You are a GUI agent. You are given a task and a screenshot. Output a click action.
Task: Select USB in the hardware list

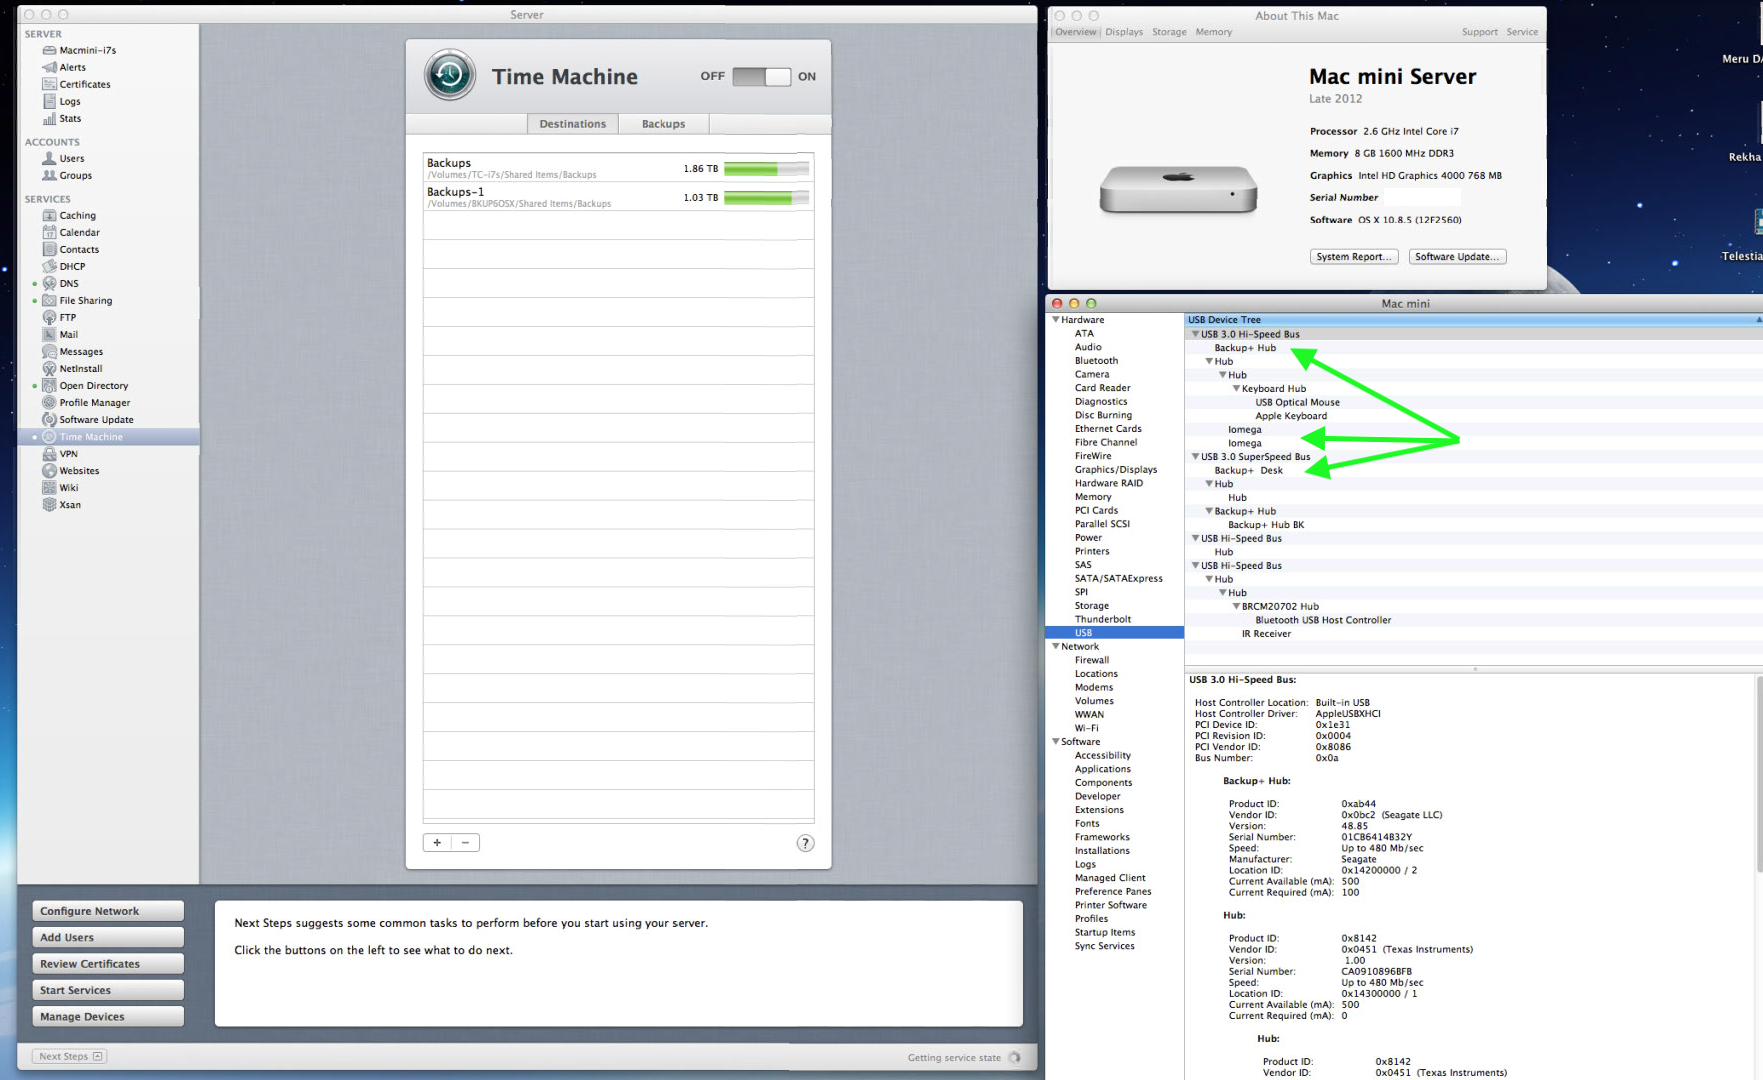tap(1114, 633)
